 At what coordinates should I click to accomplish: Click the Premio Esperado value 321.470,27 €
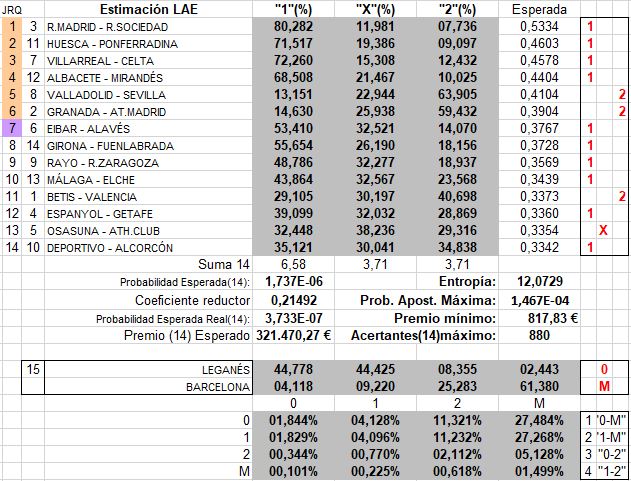click(x=293, y=335)
